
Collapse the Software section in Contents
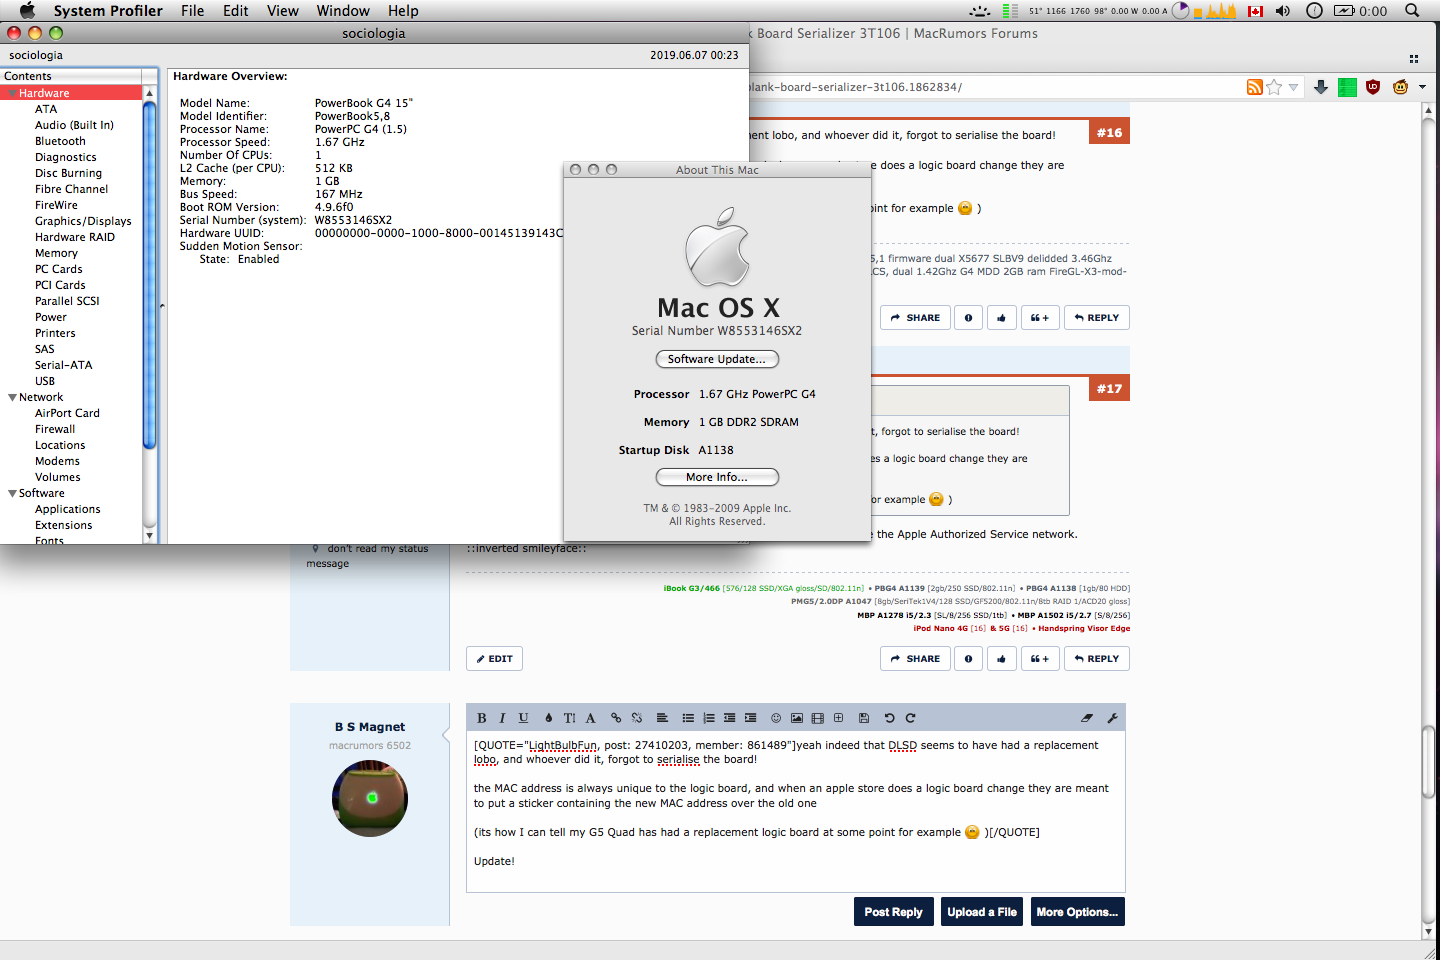click(x=12, y=493)
